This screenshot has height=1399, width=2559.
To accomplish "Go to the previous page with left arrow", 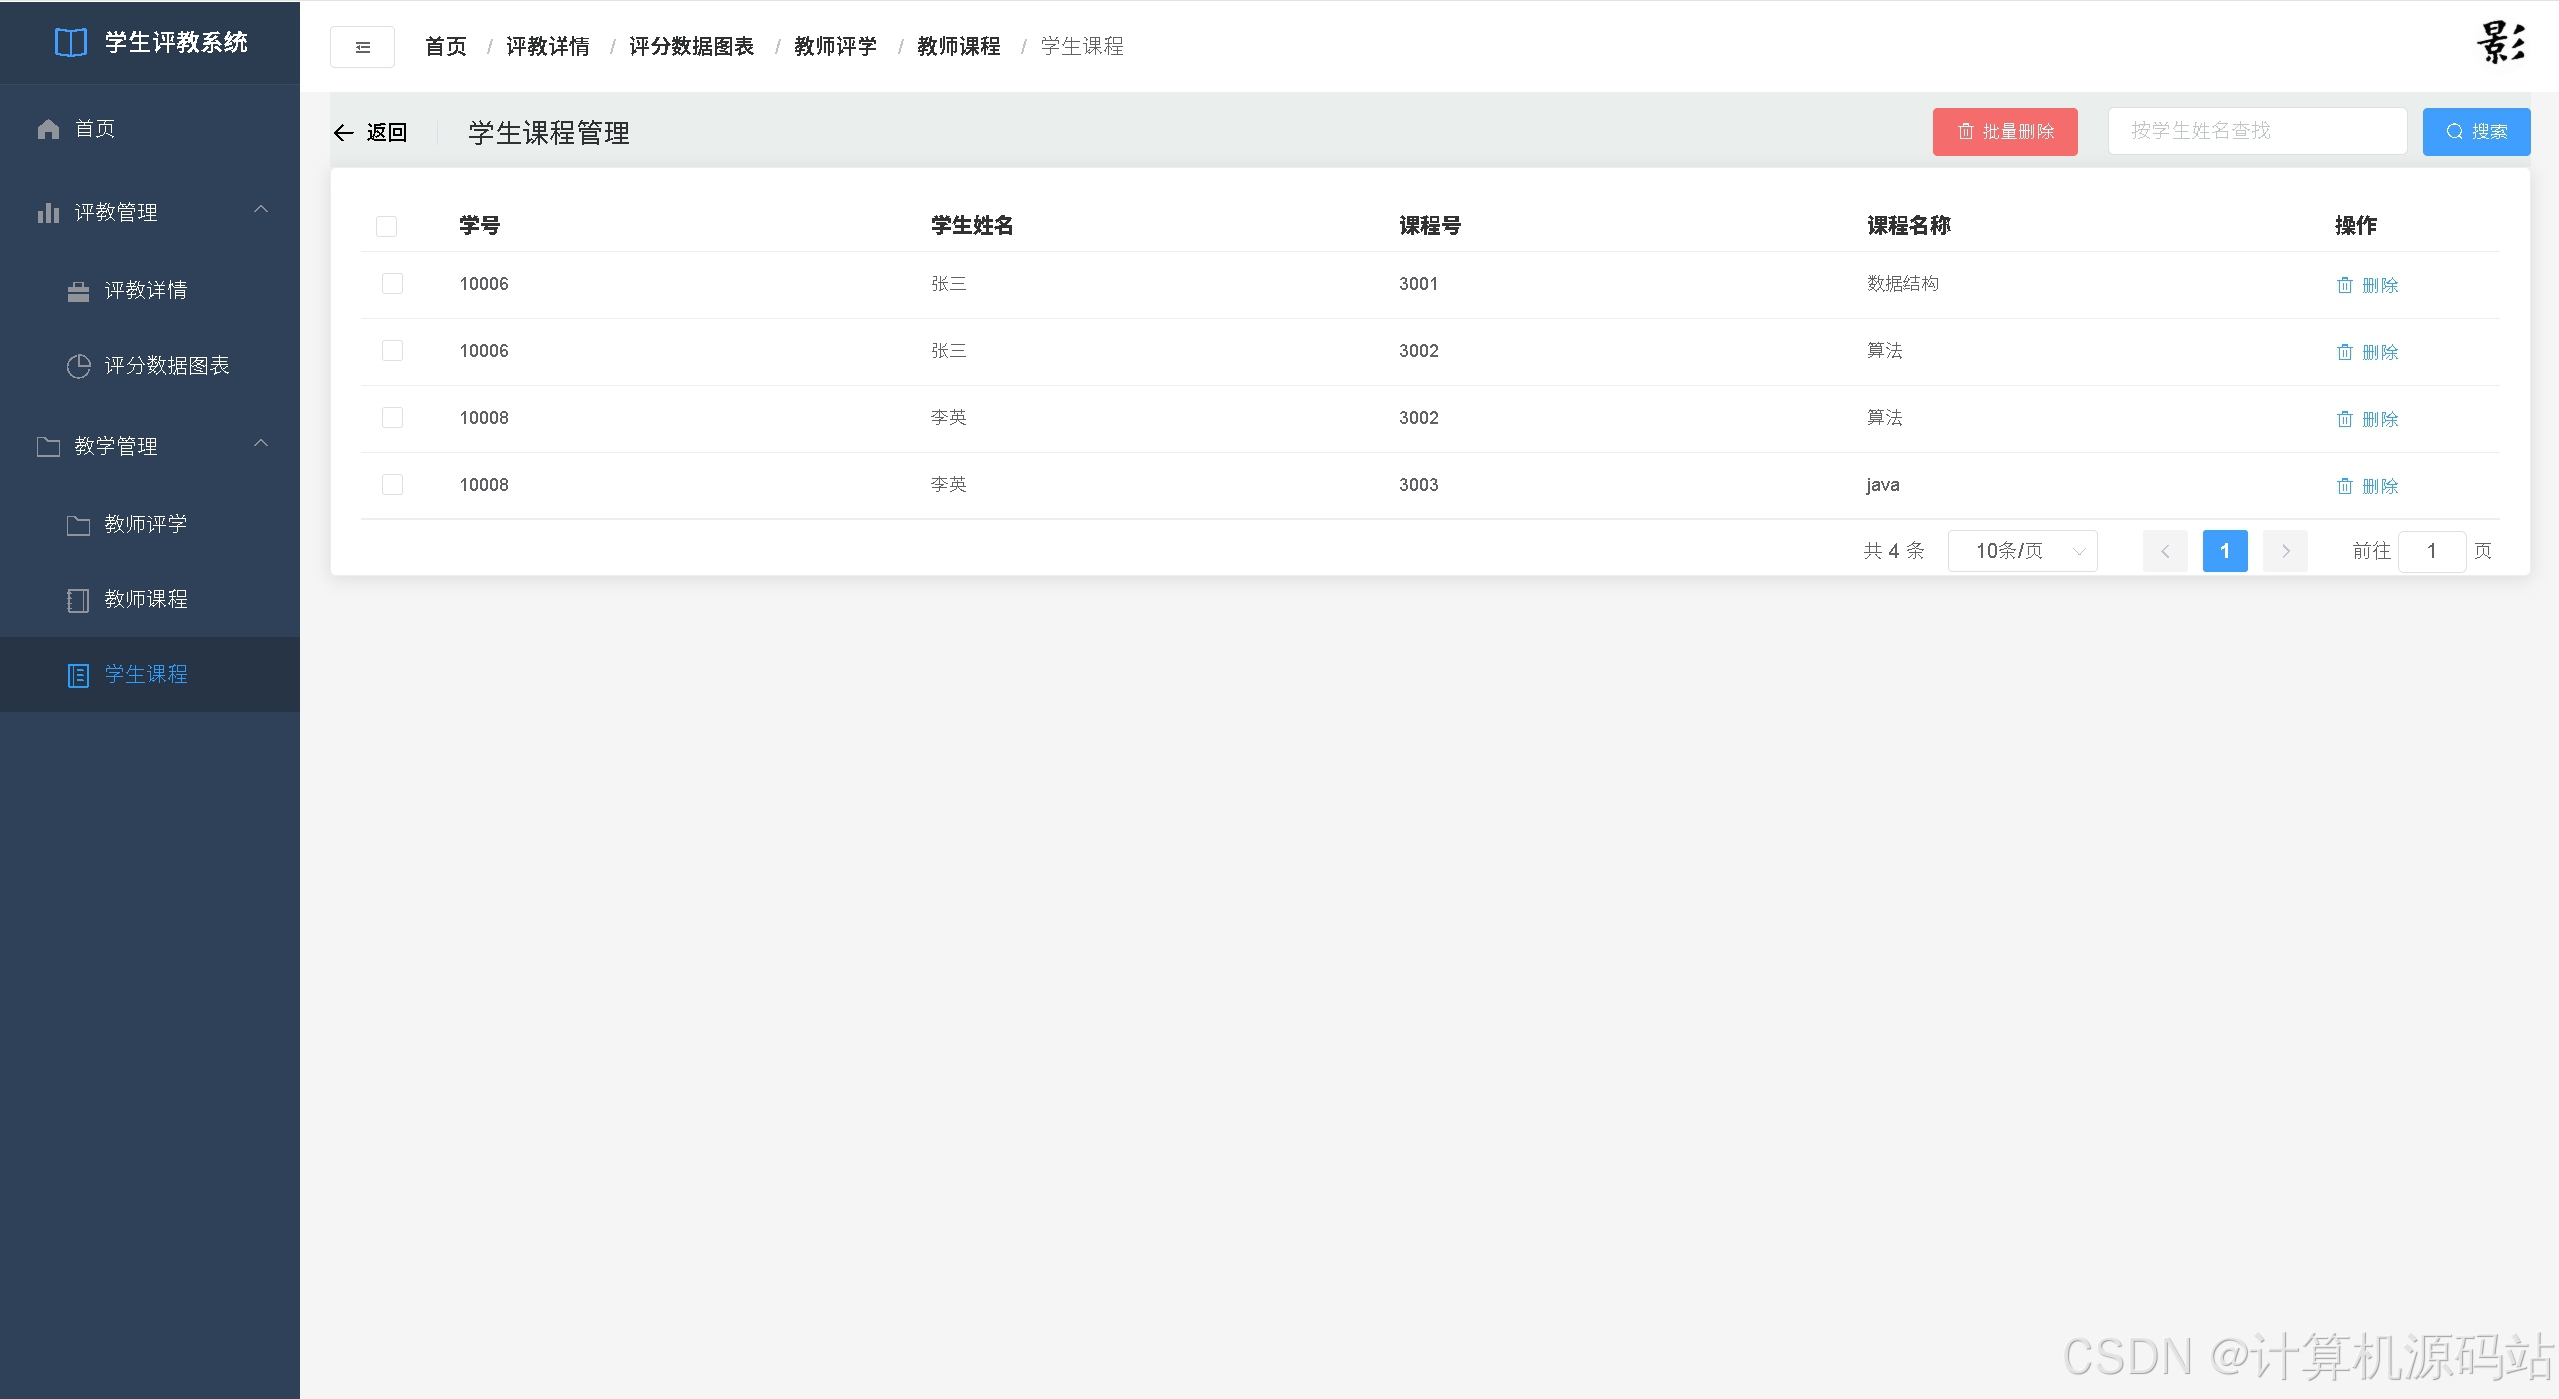I will (2165, 551).
